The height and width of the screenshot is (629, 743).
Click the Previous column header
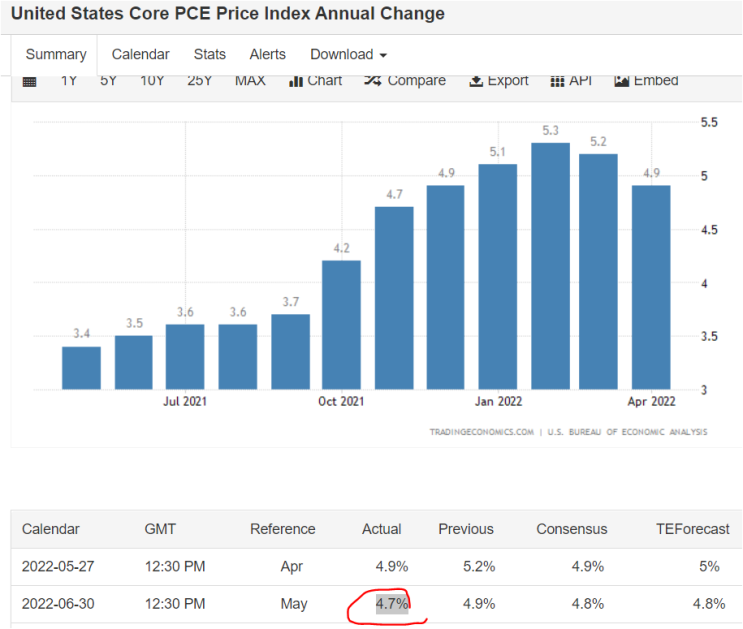(x=466, y=529)
